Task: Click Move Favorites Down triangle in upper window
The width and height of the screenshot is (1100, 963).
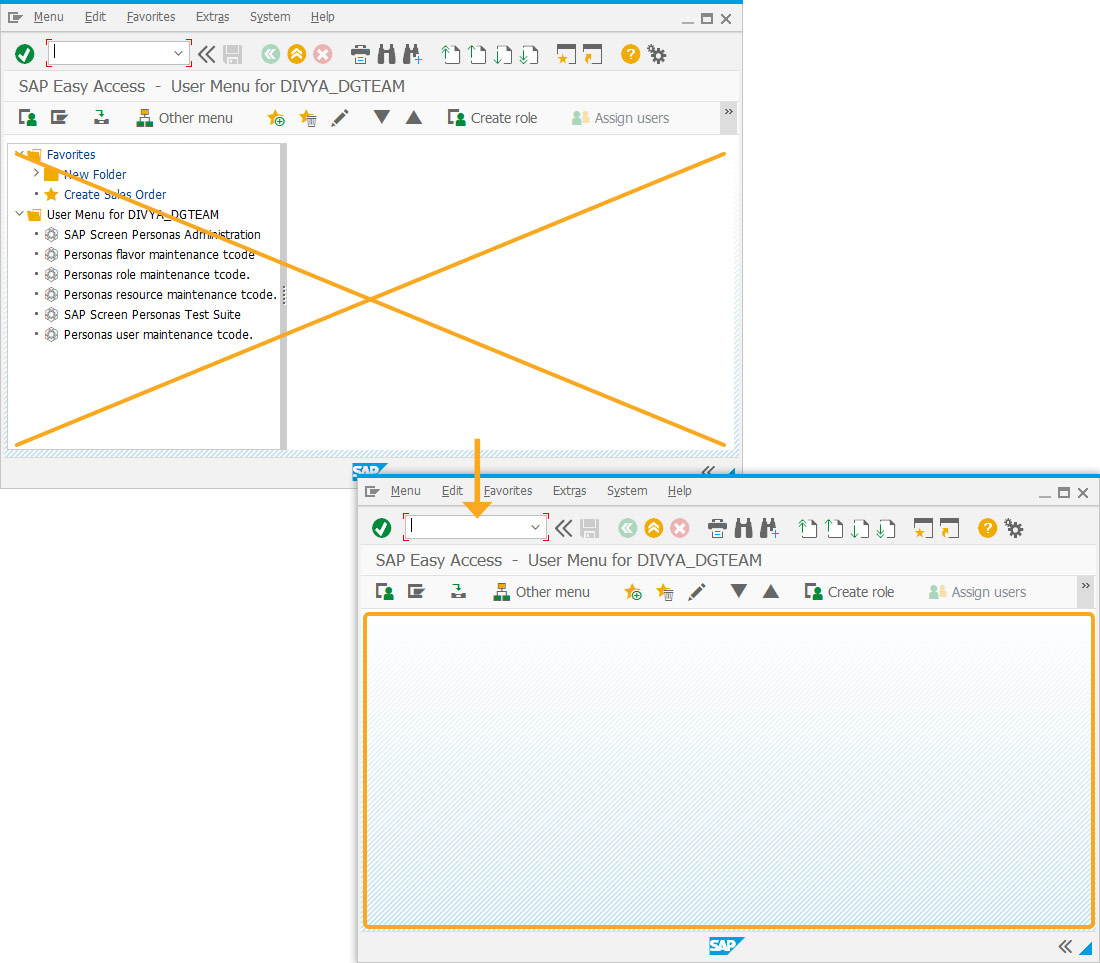Action: (382, 117)
